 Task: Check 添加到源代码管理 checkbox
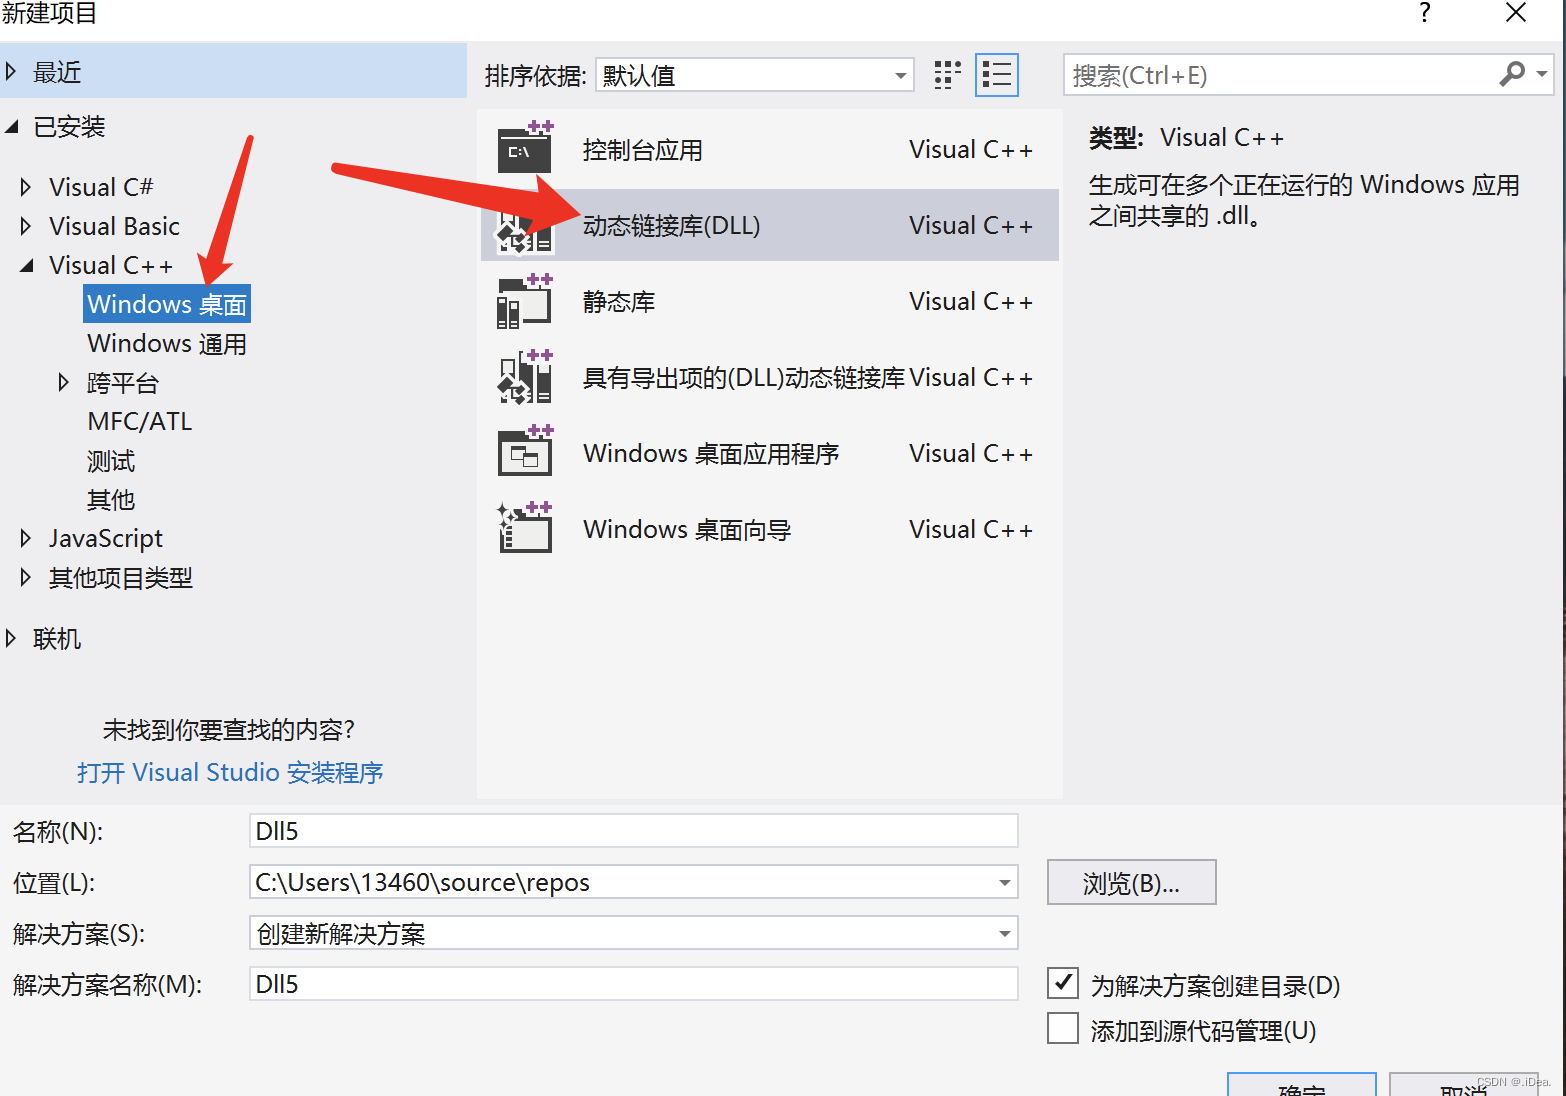1063,1028
